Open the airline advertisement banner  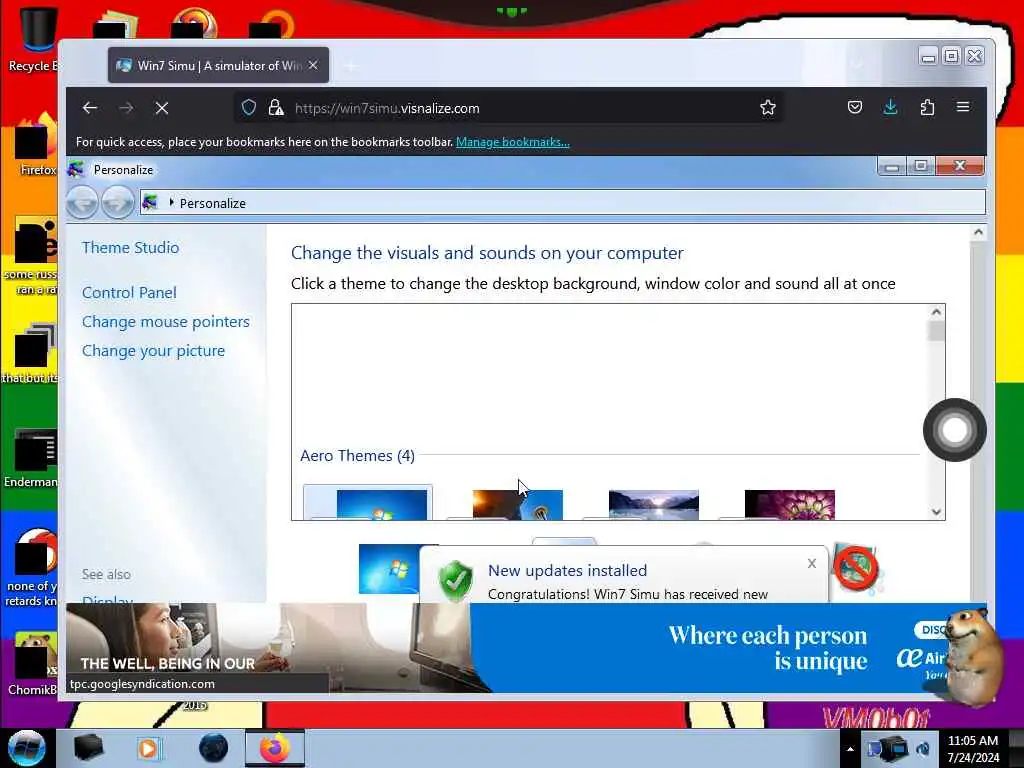click(526, 647)
